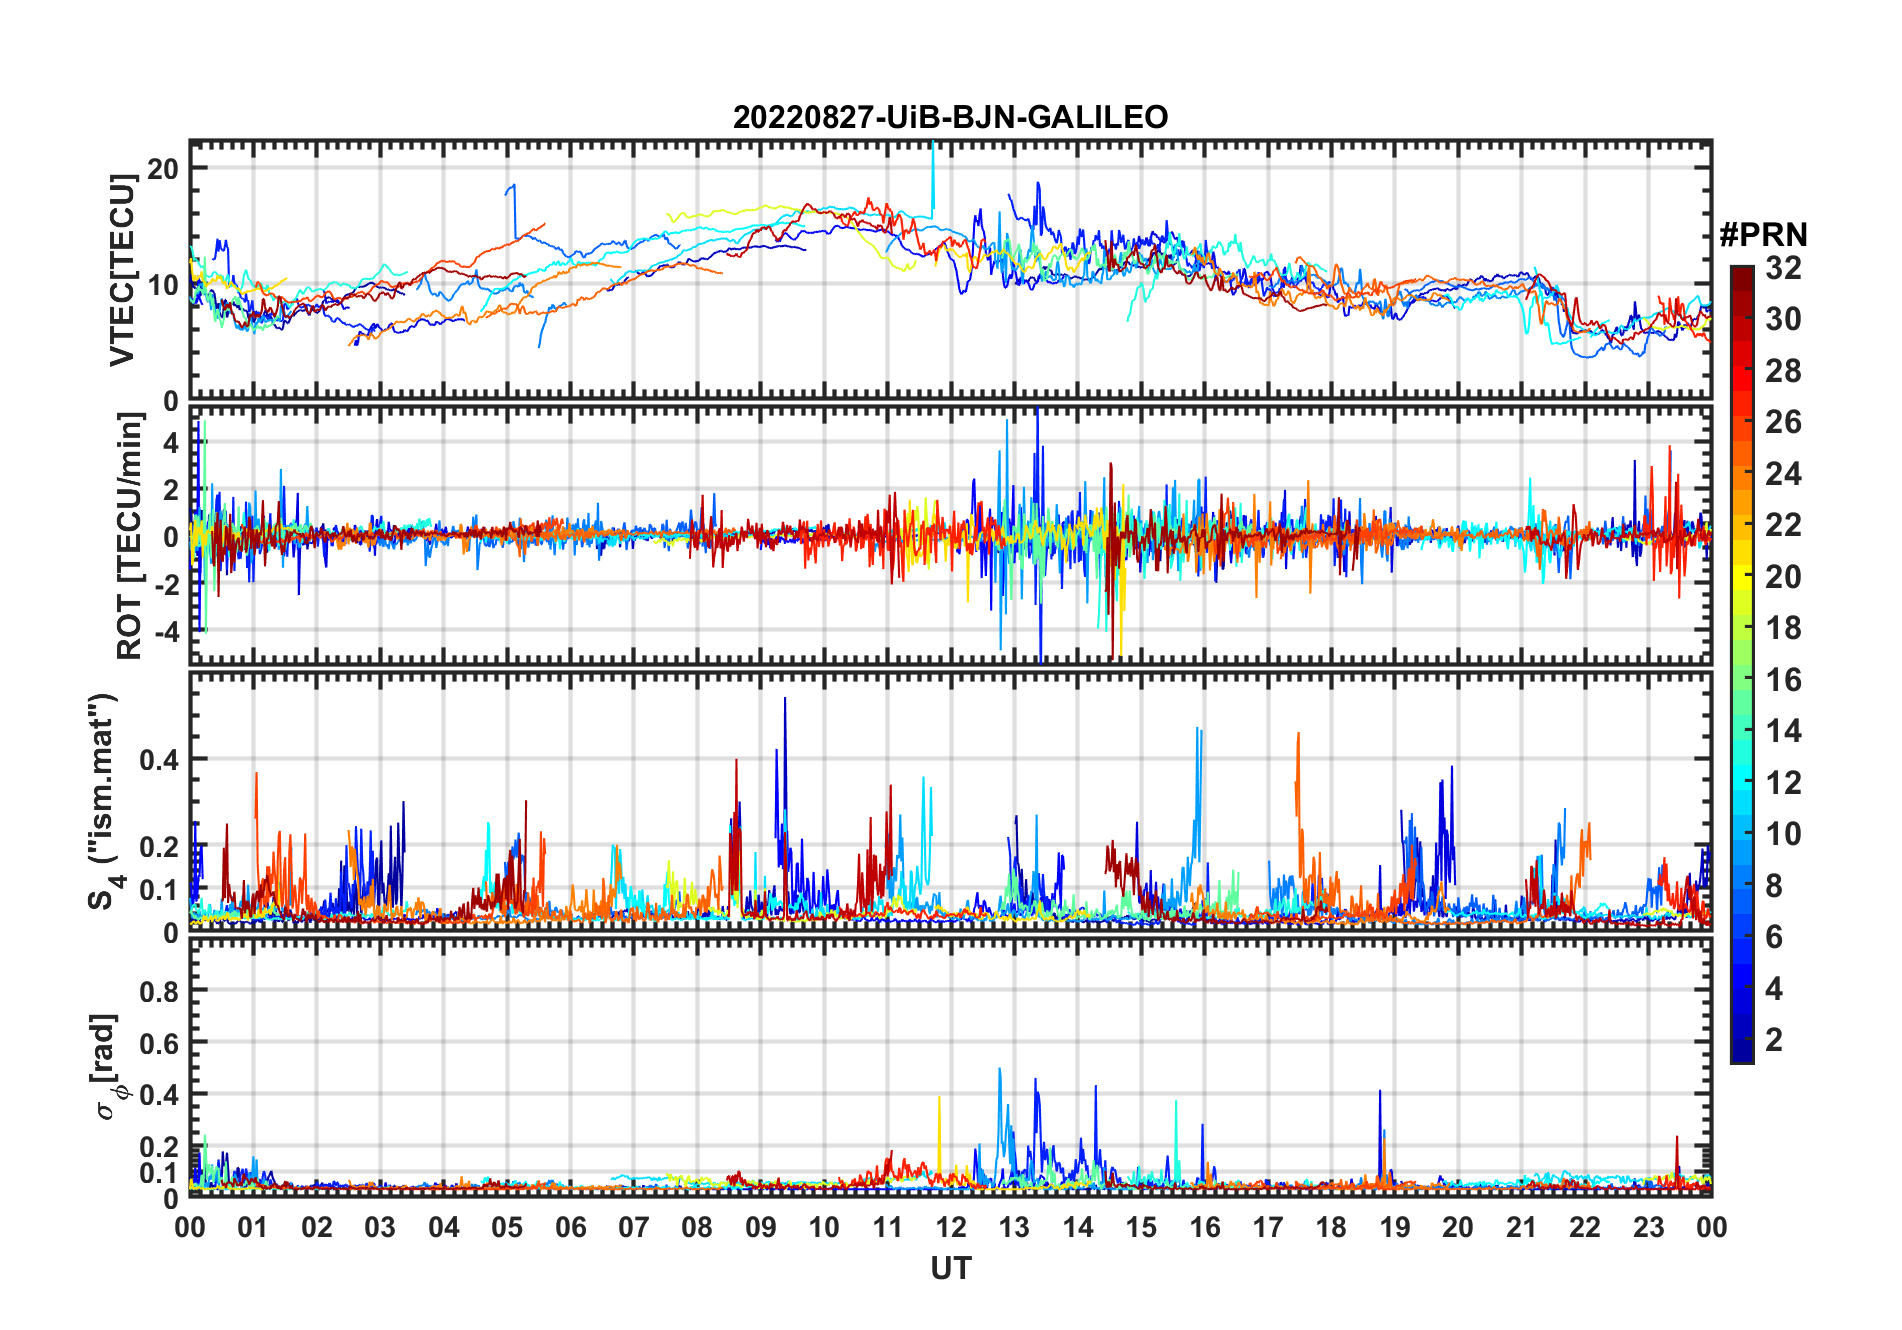Screen dimensions: 1902x1330
Task: Click VTEC axis tick label 10
Action: [164, 285]
